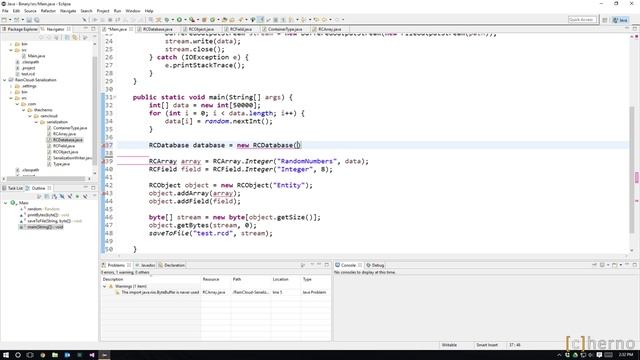Select the Package Explorer tab
Image resolution: width=640 pixels, height=360 pixels.
20,29
